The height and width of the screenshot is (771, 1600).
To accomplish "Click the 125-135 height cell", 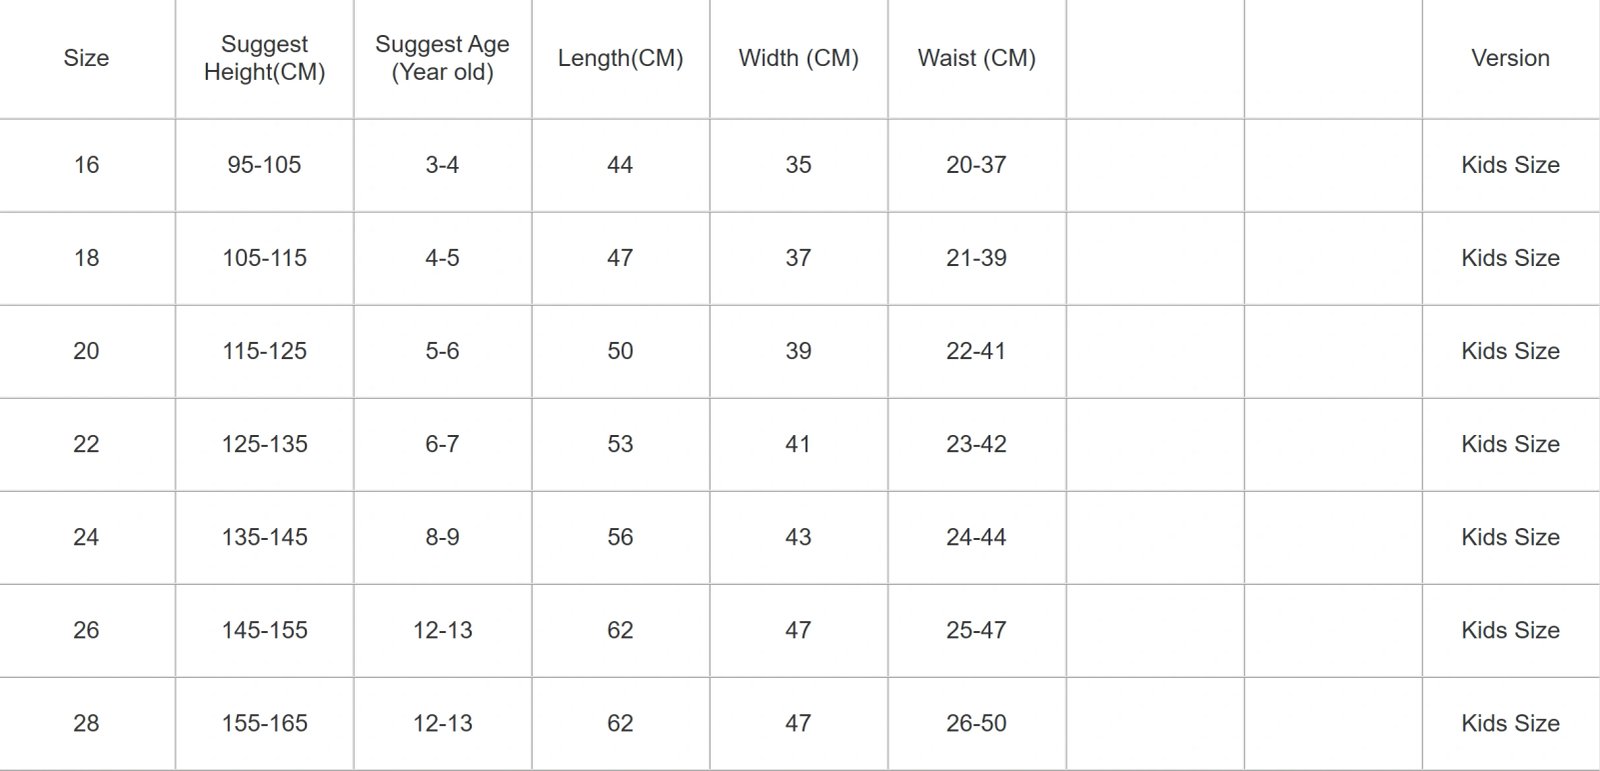I will [264, 444].
